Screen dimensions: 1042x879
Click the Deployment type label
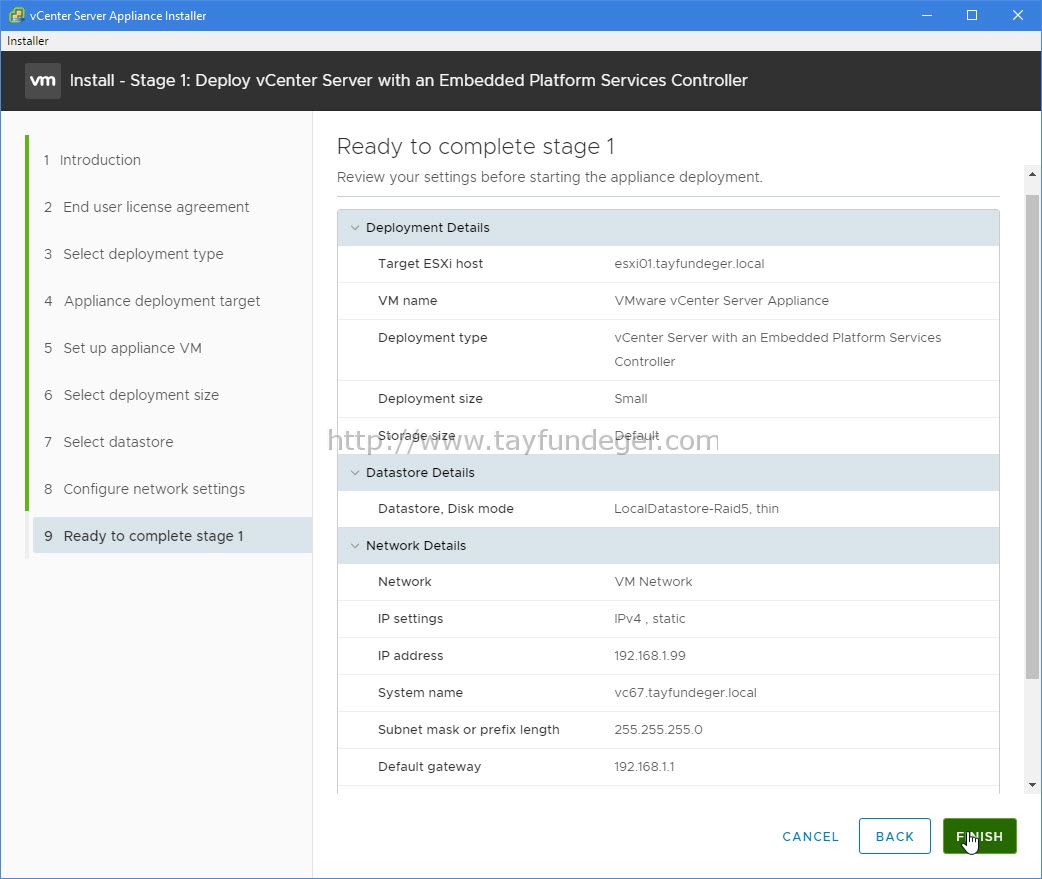click(432, 338)
